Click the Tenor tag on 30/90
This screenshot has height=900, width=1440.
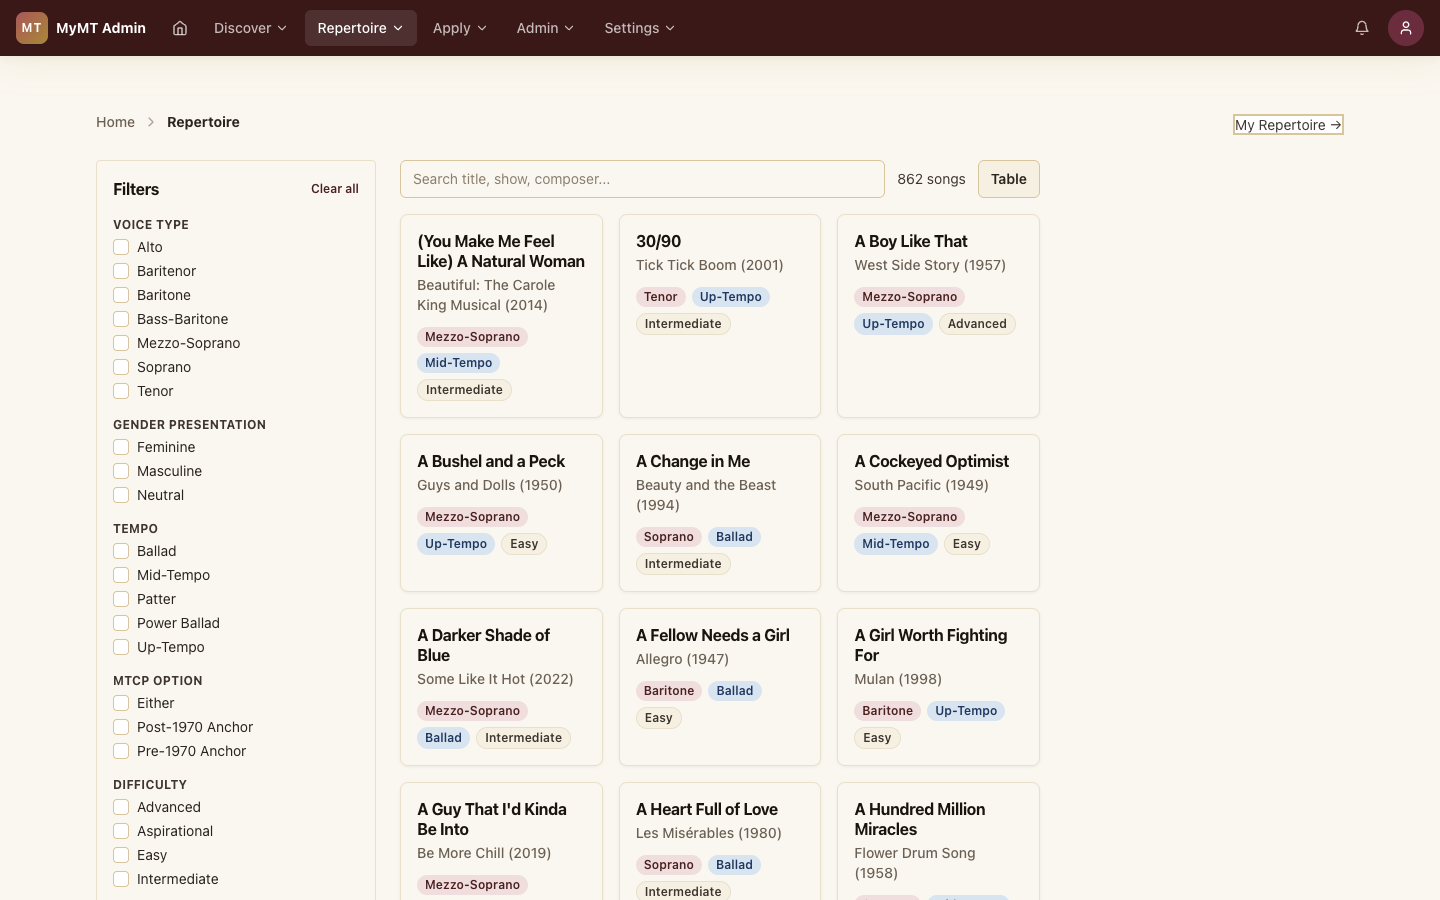[661, 297]
